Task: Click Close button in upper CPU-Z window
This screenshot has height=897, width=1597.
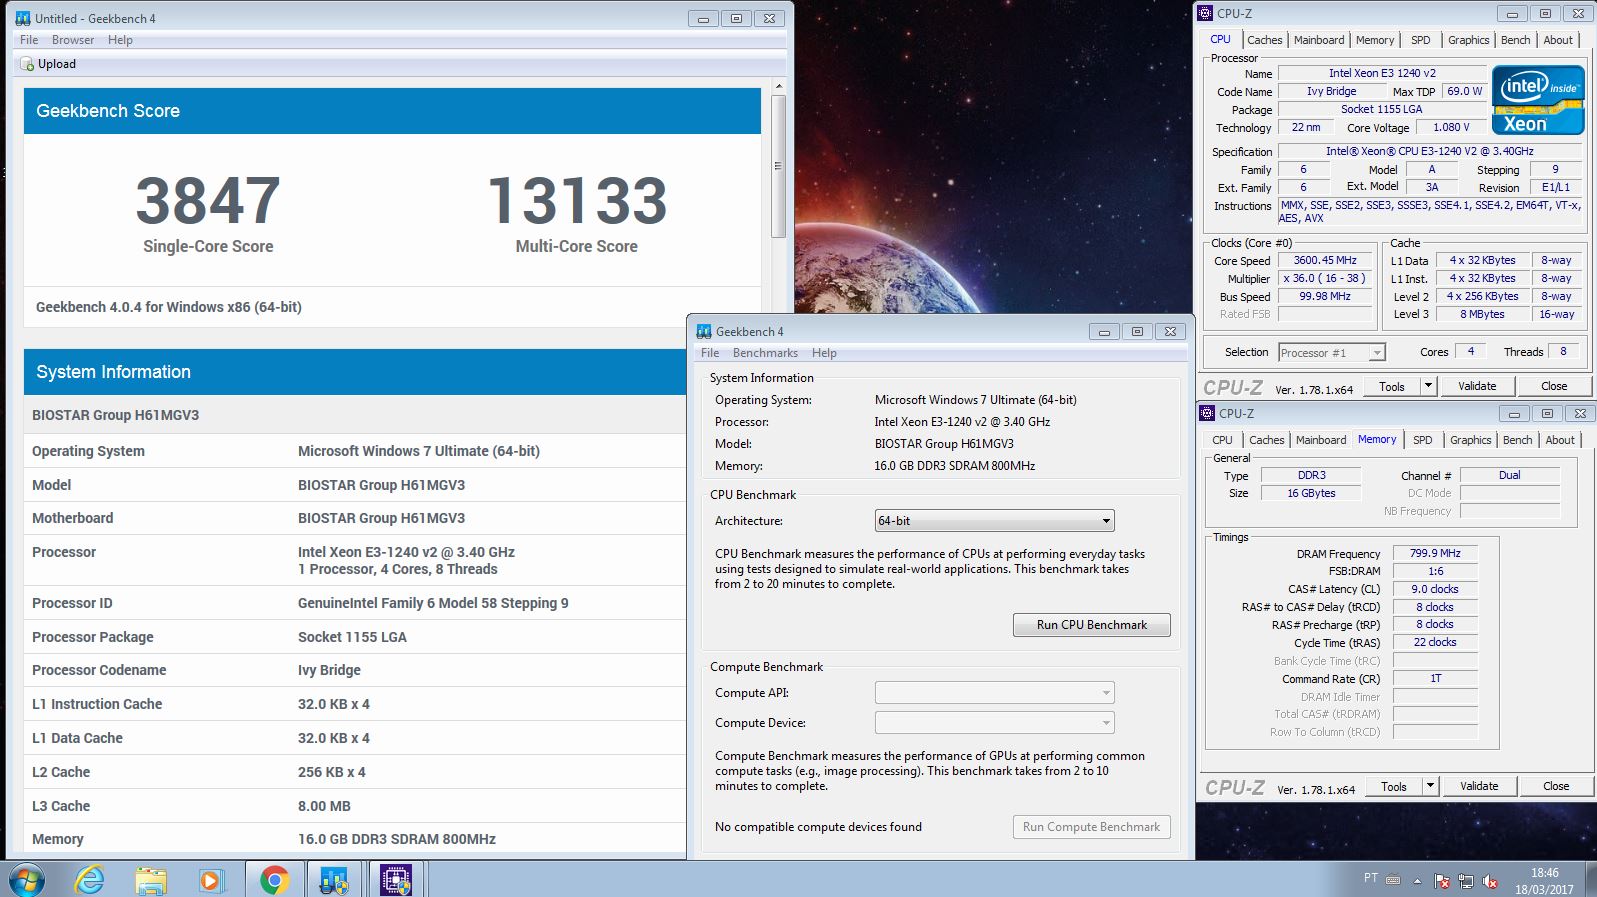Action: (x=1554, y=386)
